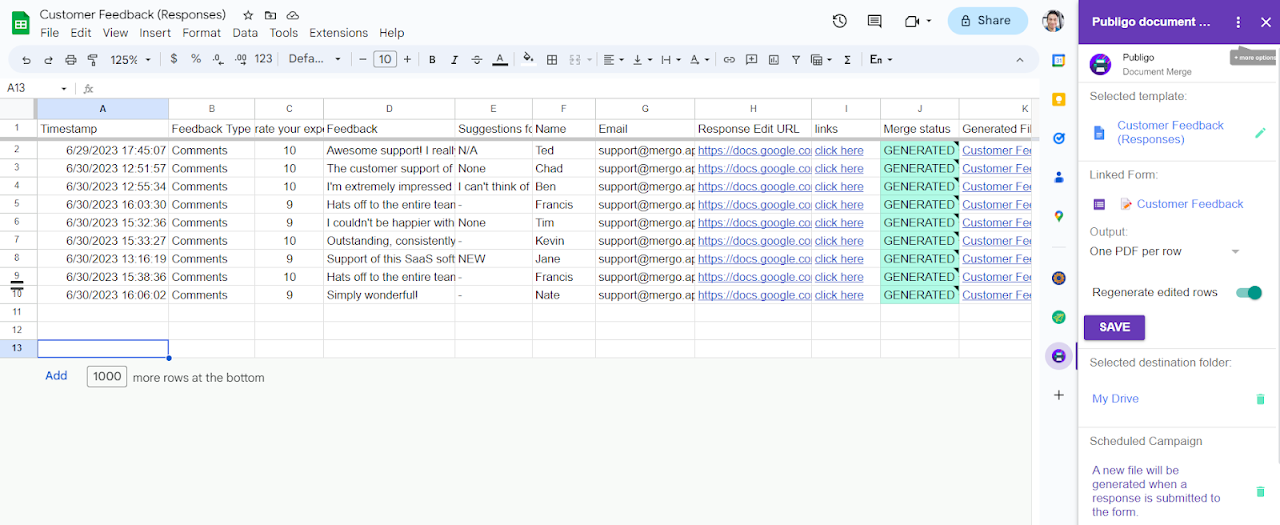Open Customer Feedback (Responses) template link
Viewport: 1280px width, 525px height.
tap(1170, 132)
